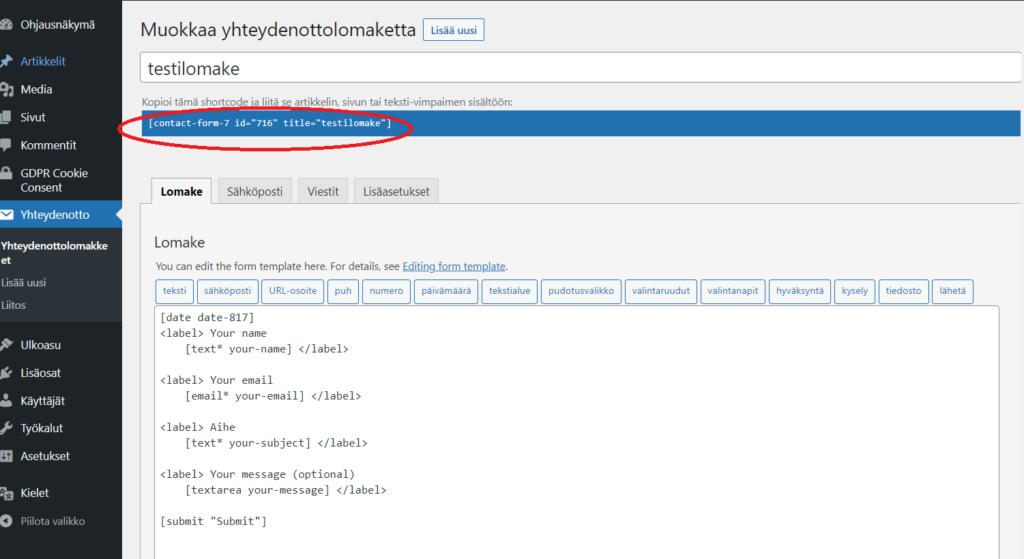Open Yhteydenottolomakkeet submenu item
Viewport: 1024px width, 559px height.
coord(54,253)
